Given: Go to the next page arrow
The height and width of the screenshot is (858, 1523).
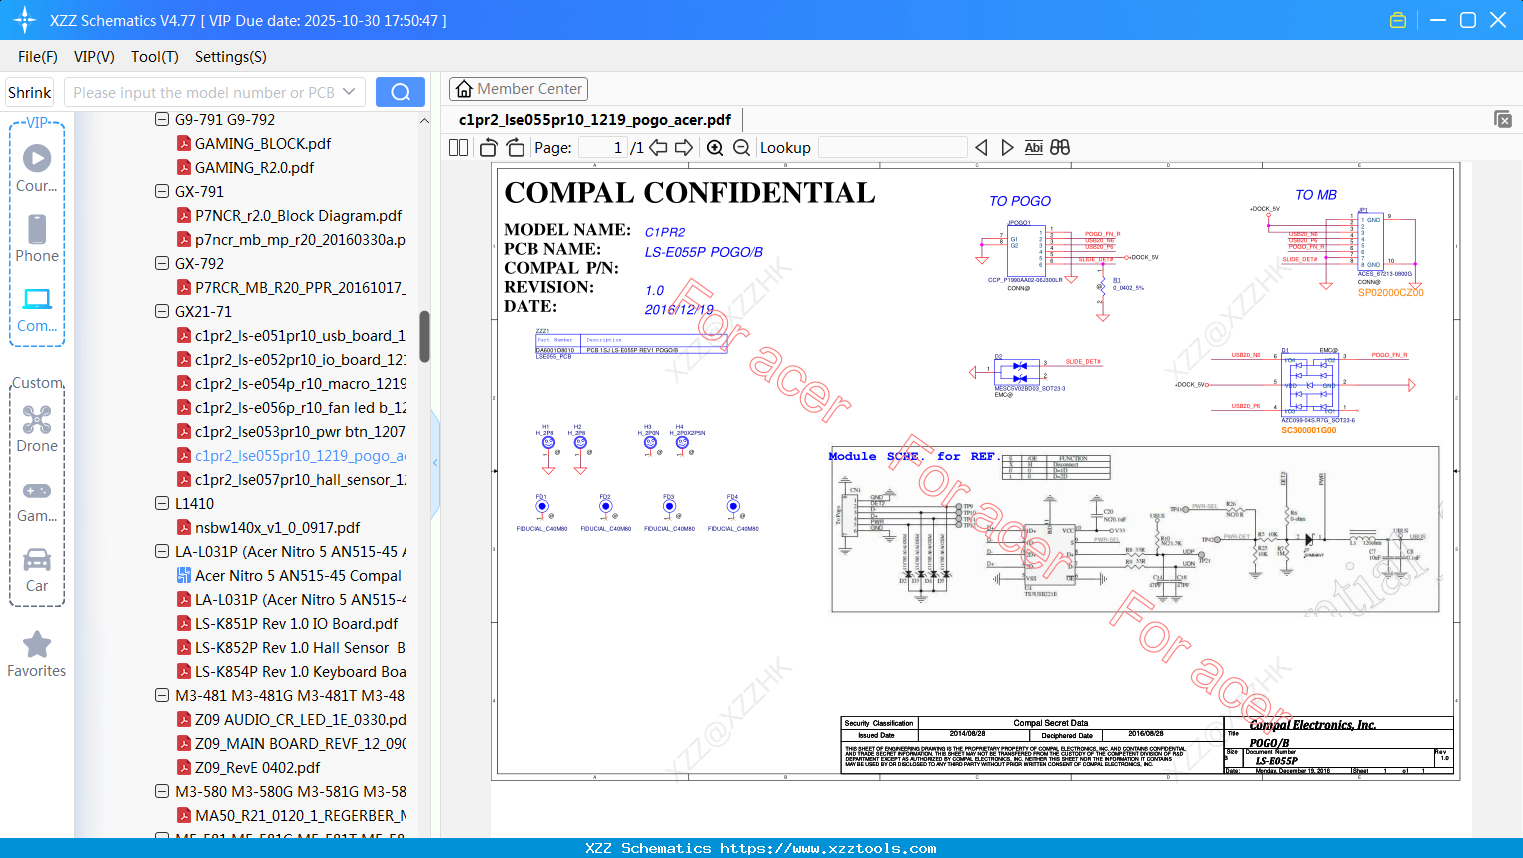Looking at the screenshot, I should coord(684,147).
